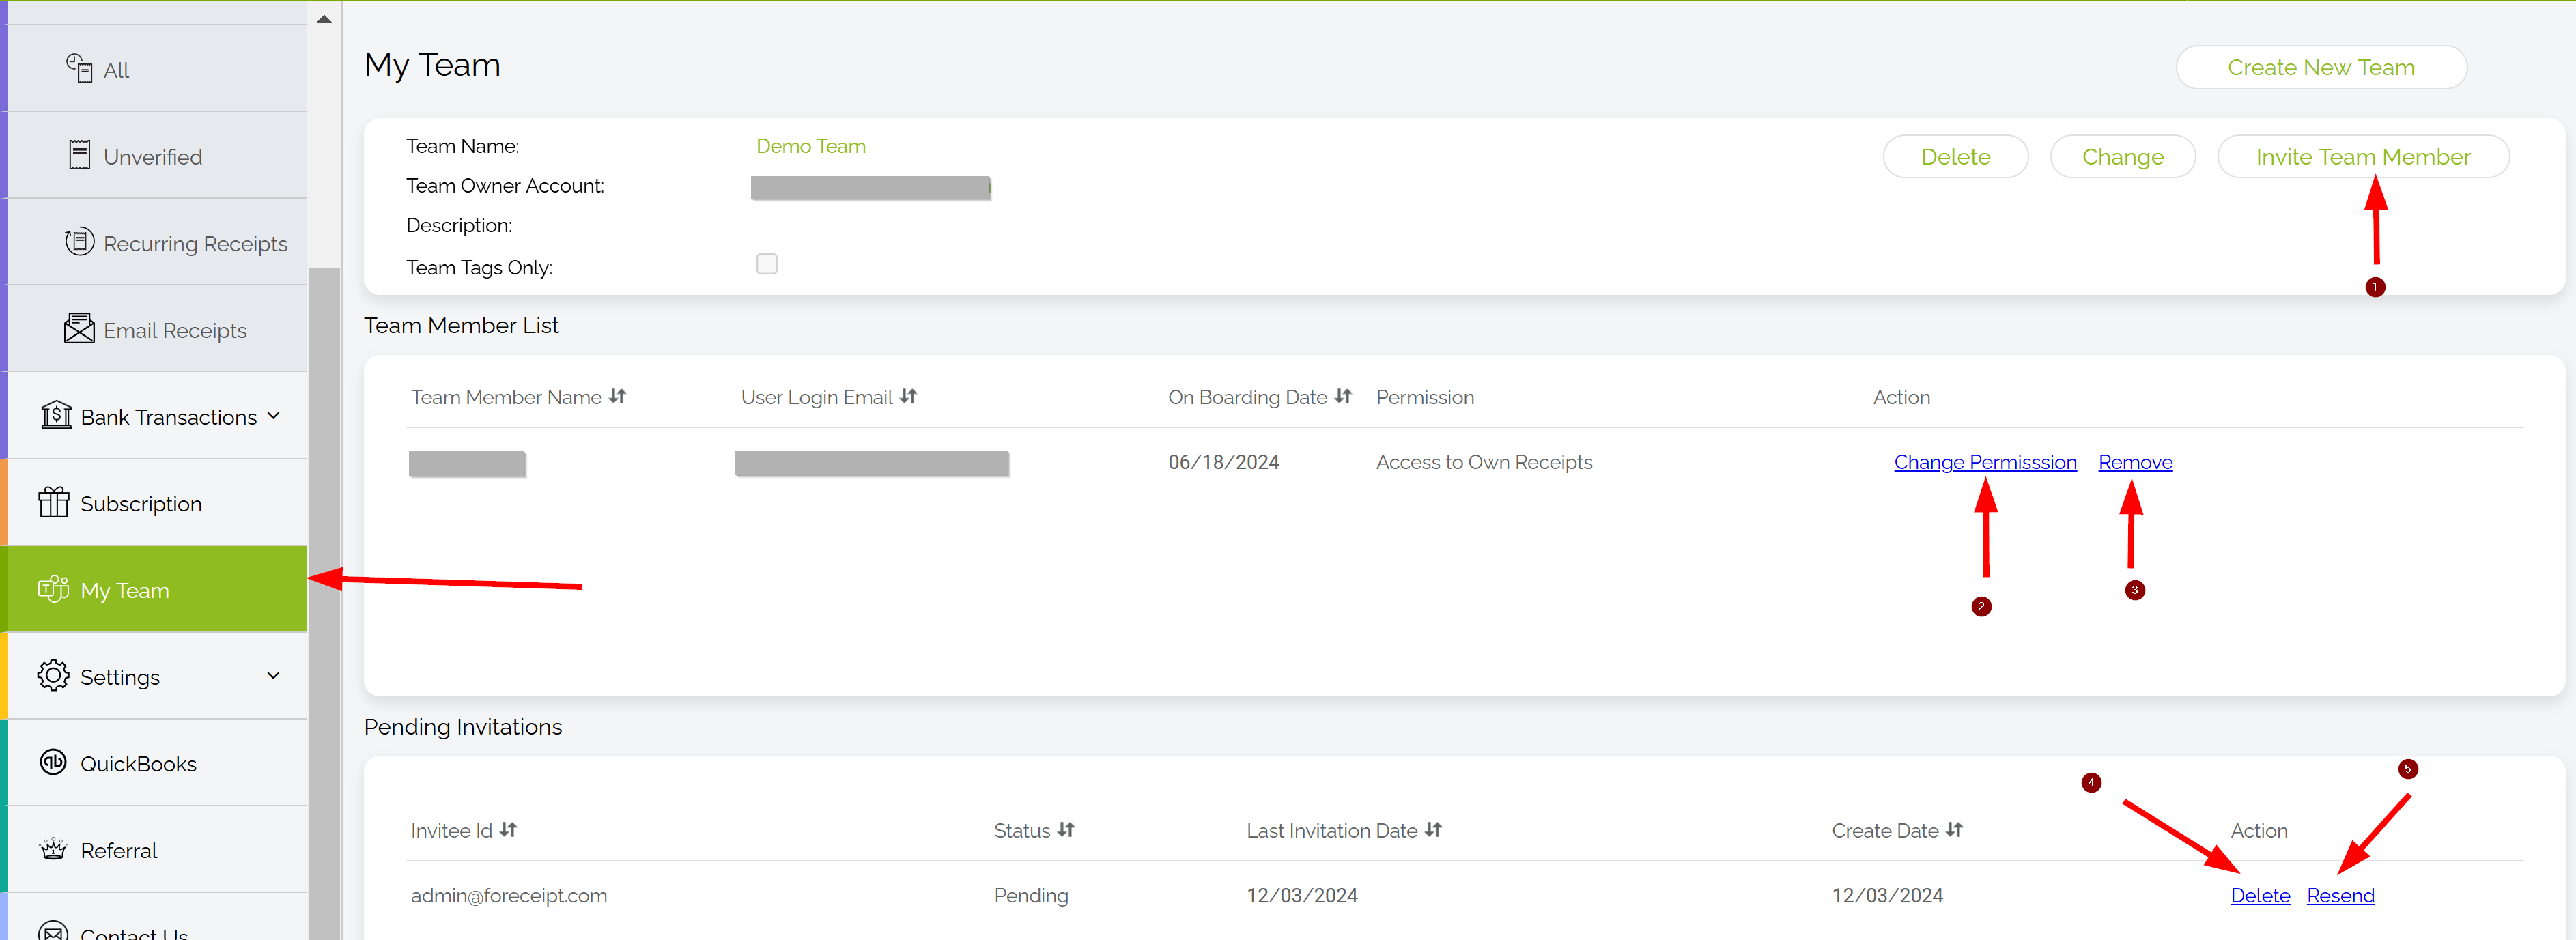
Task: Expand the Settings menu chevron
Action: point(274,676)
